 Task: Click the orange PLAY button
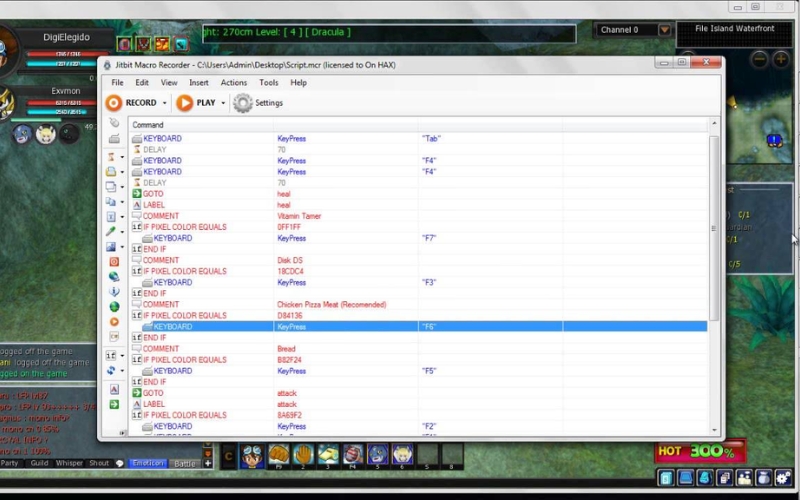coord(196,103)
